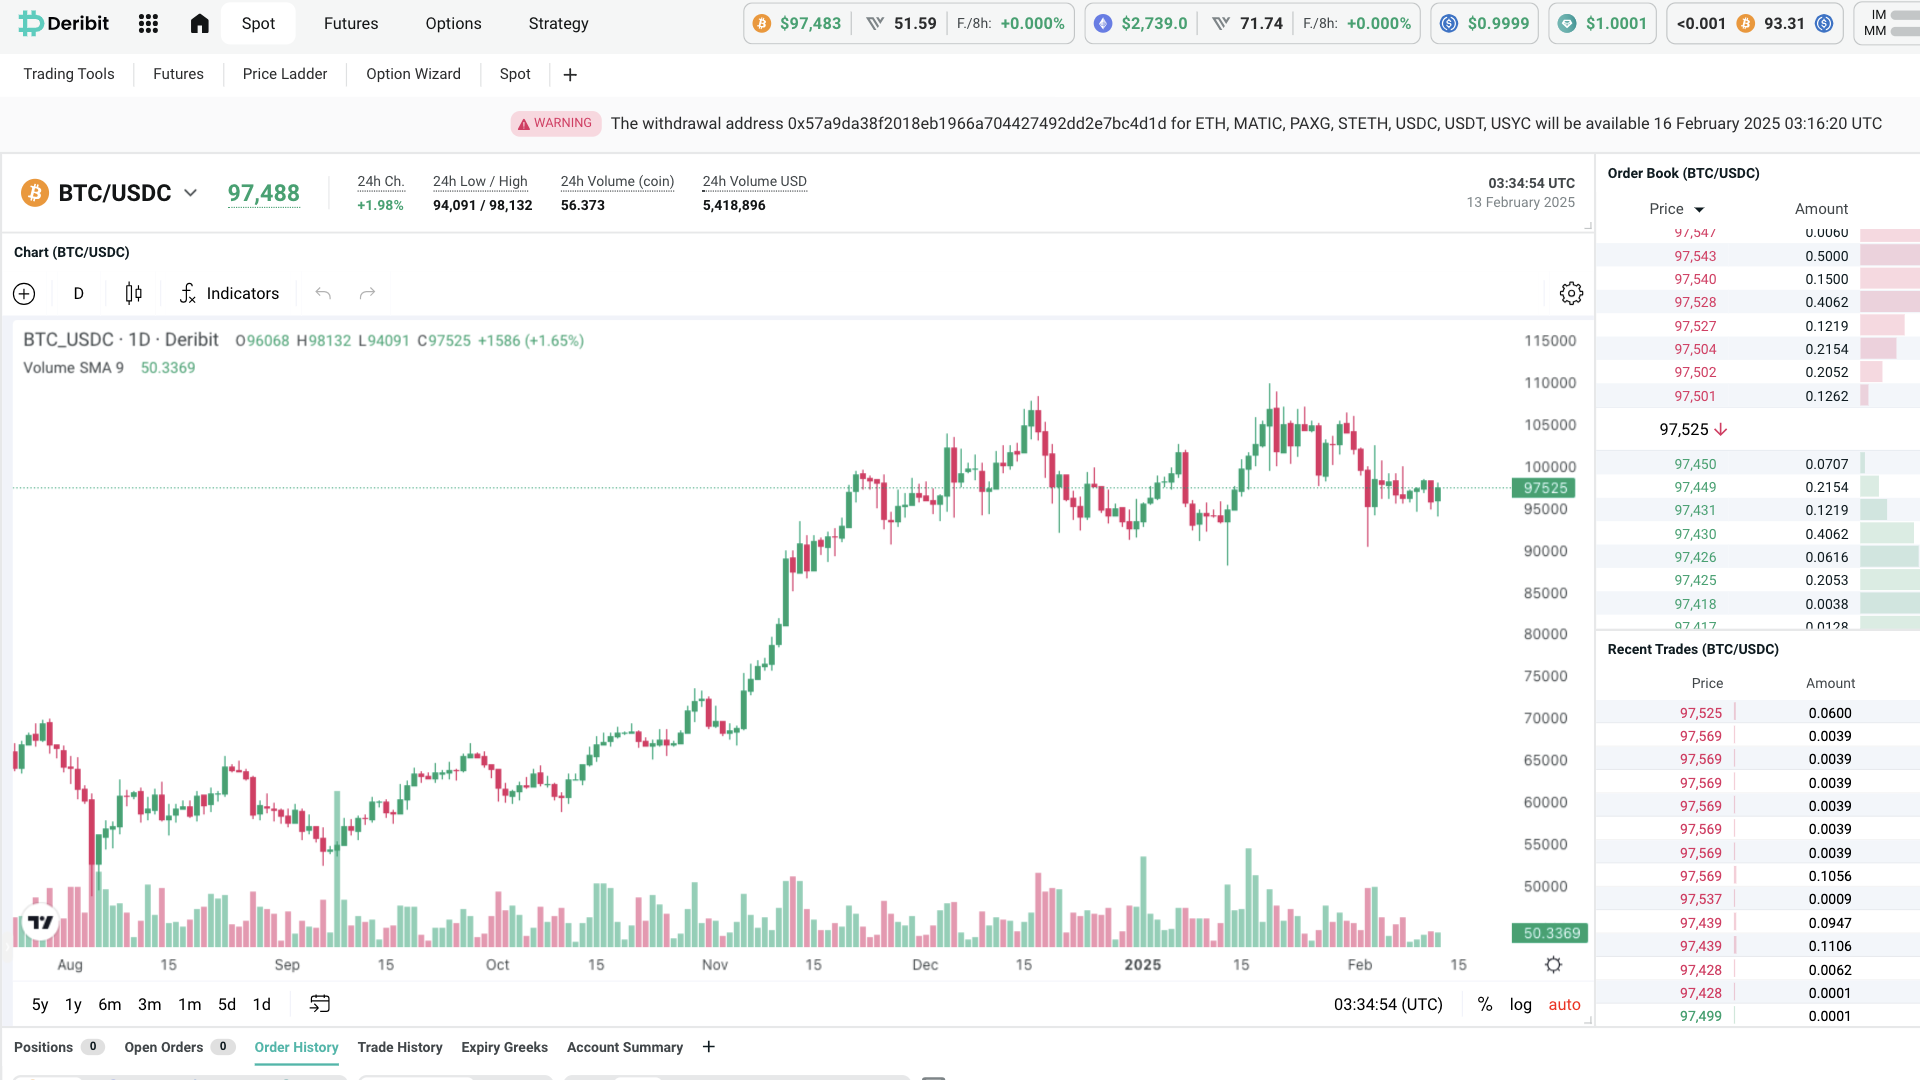Open the Indicators panel on the chart
Viewport: 1920px width, 1080px height.
(x=228, y=293)
